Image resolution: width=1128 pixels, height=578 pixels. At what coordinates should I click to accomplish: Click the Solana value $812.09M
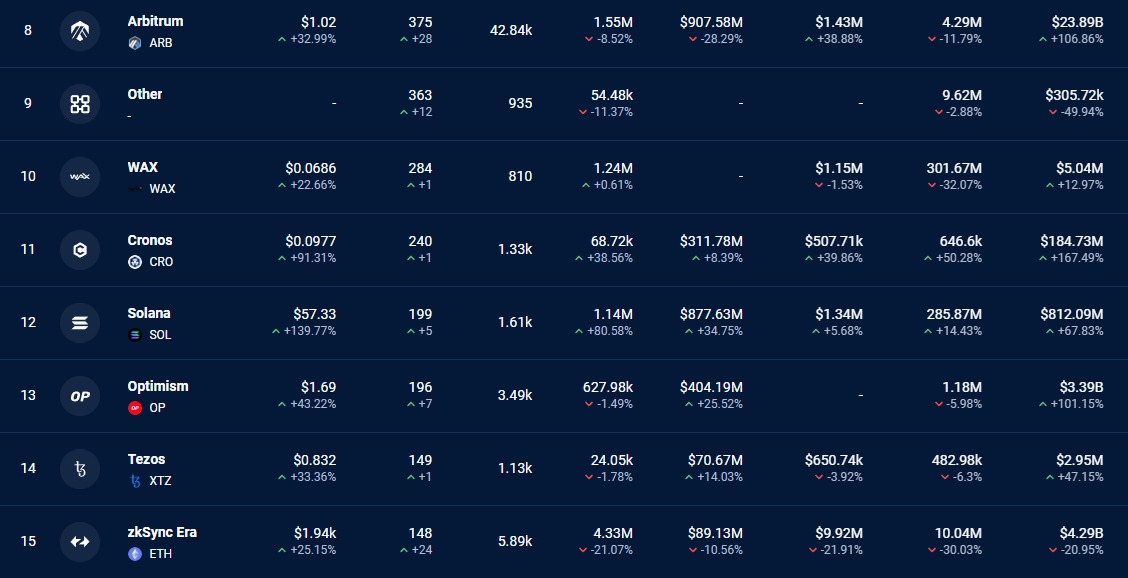[x=1072, y=315]
